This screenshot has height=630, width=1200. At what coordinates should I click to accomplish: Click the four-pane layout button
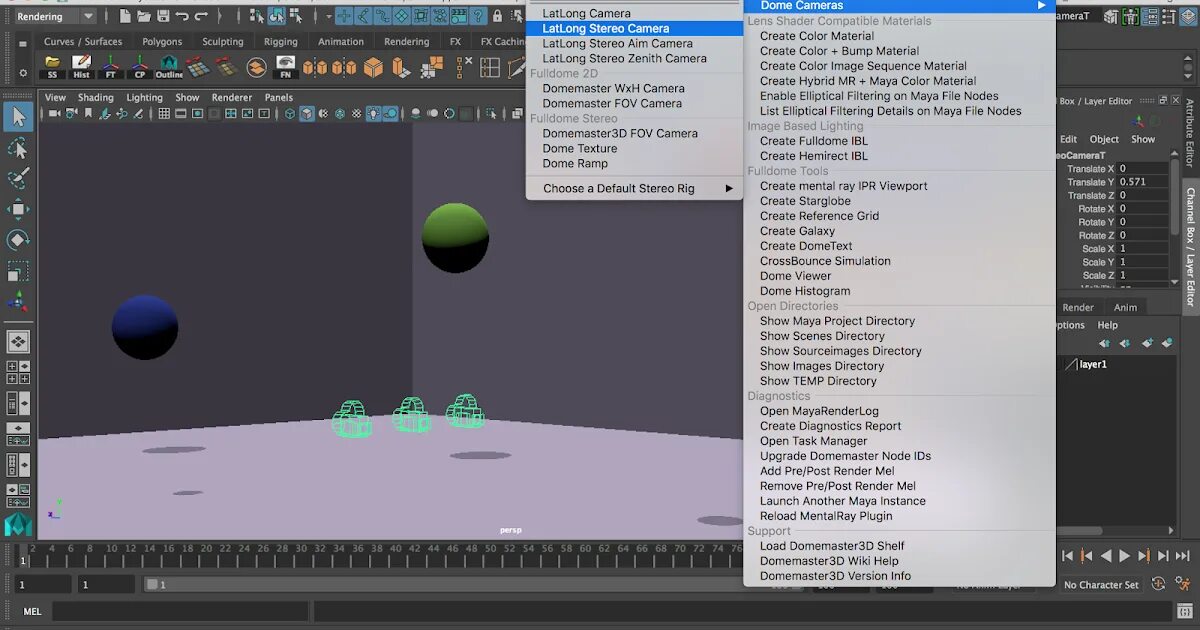18,372
